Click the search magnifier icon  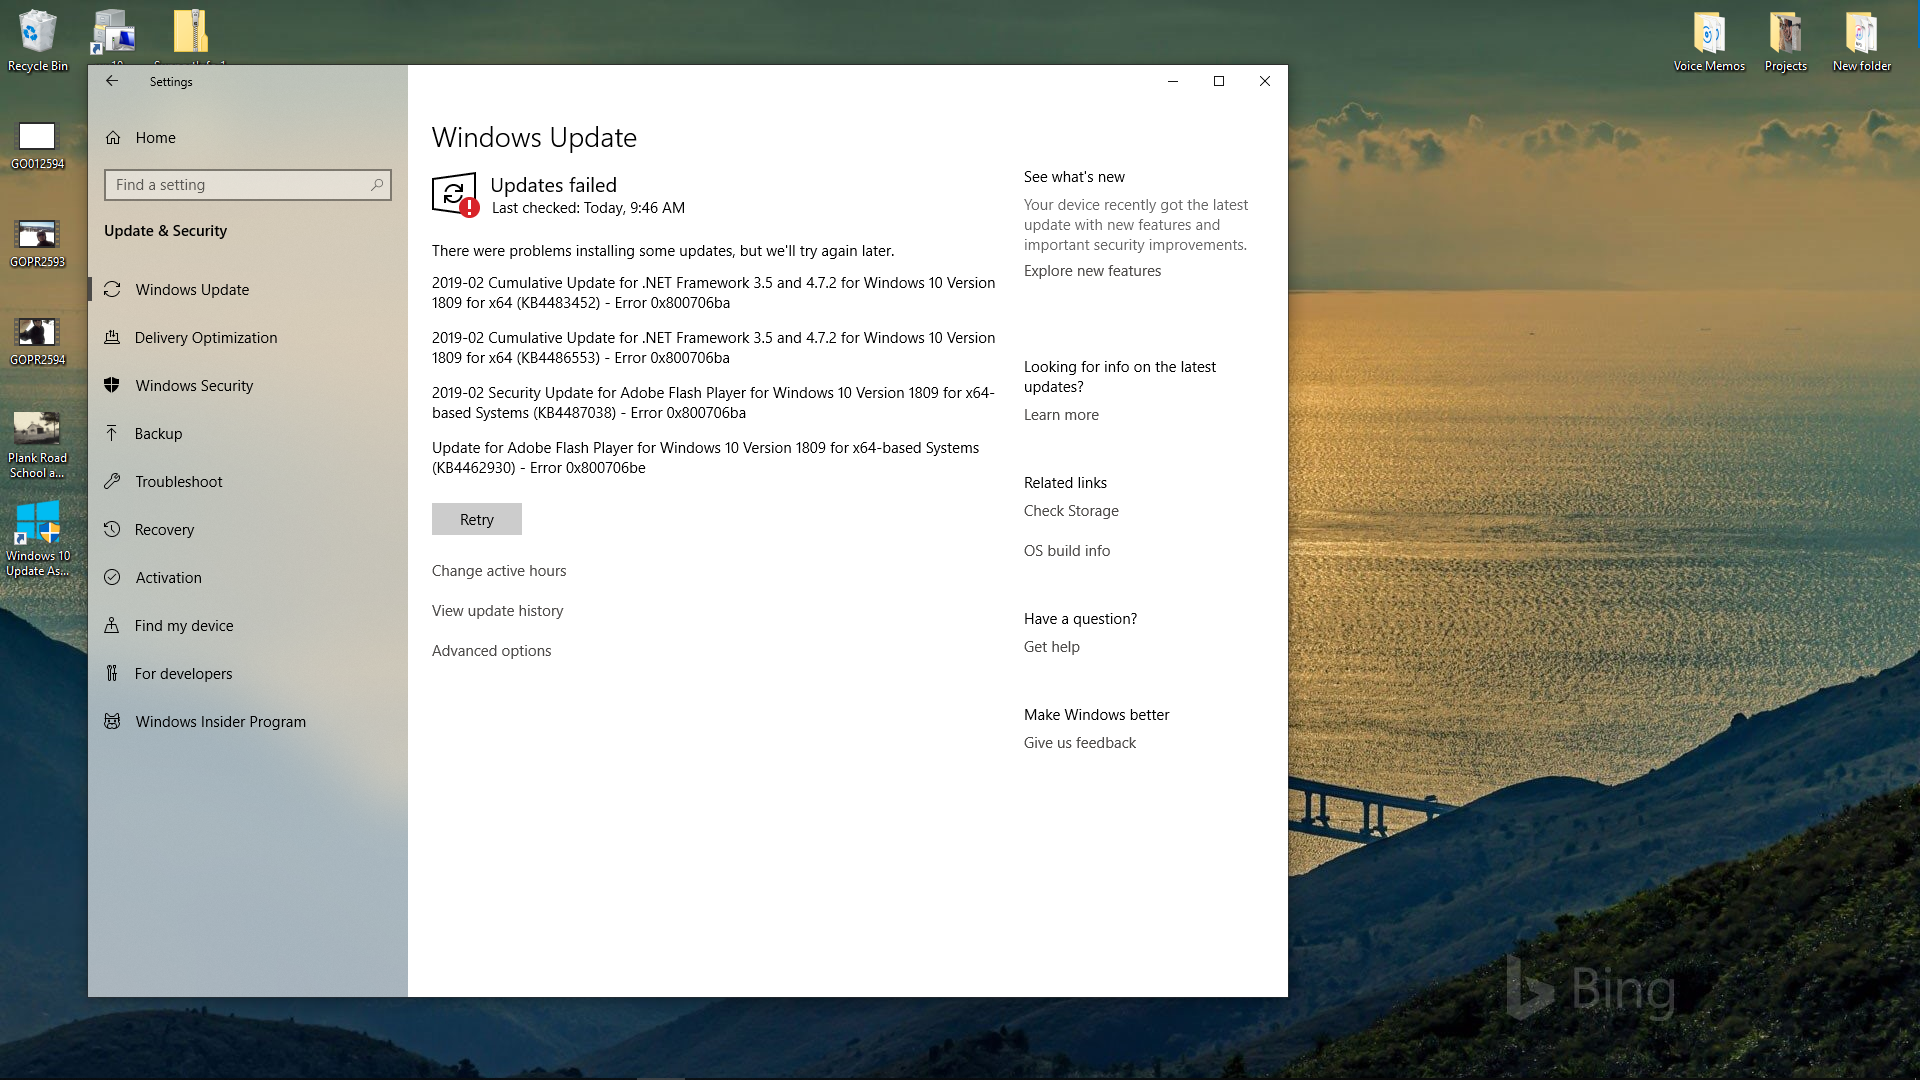[x=377, y=185]
